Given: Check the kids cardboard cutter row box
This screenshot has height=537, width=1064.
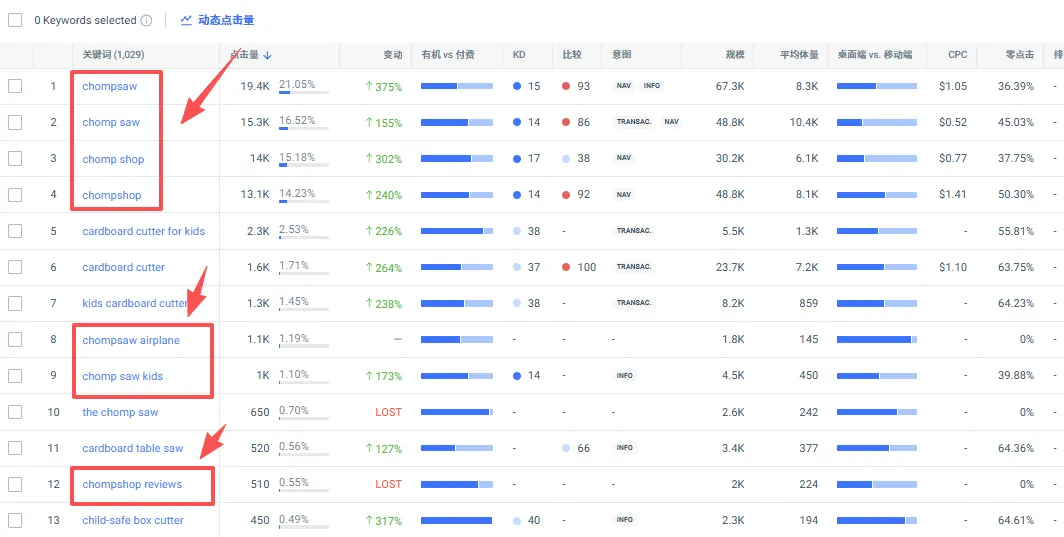Looking at the screenshot, I should 15,303.
